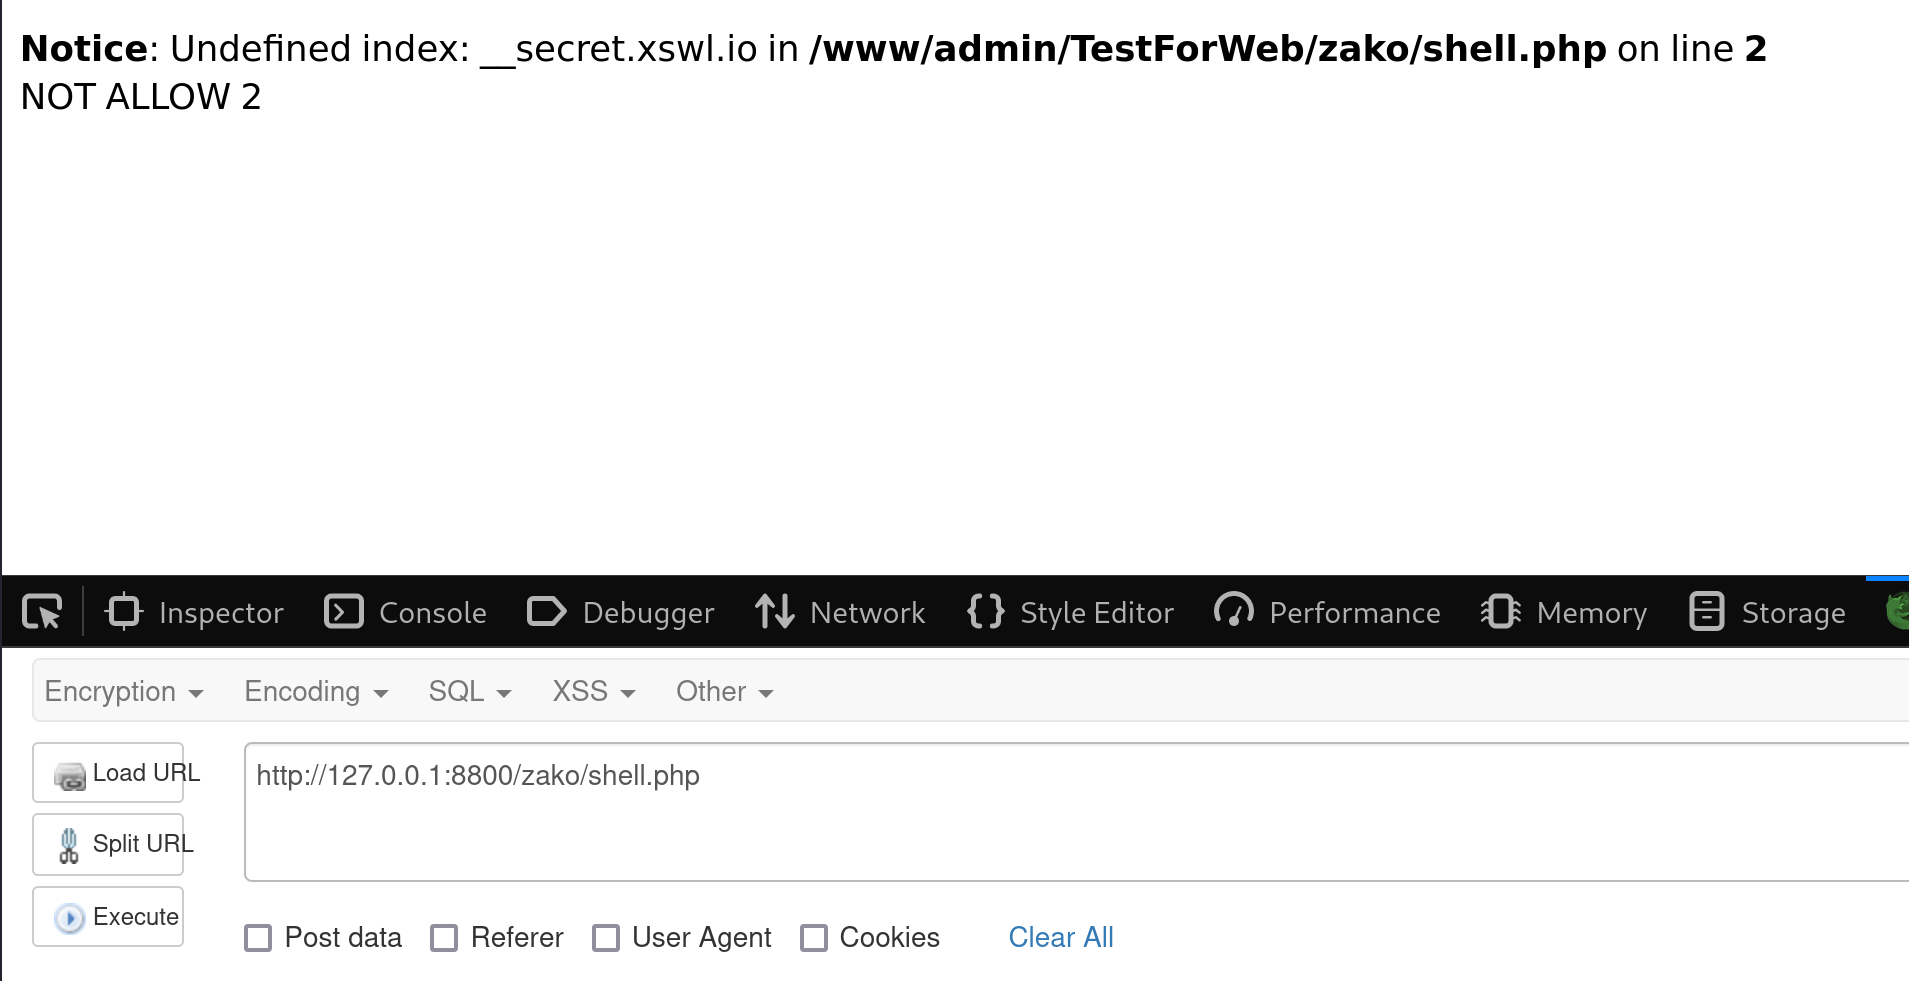Switch to the Debugger panel
Image resolution: width=1909 pixels, height=981 pixels.
click(x=620, y=612)
